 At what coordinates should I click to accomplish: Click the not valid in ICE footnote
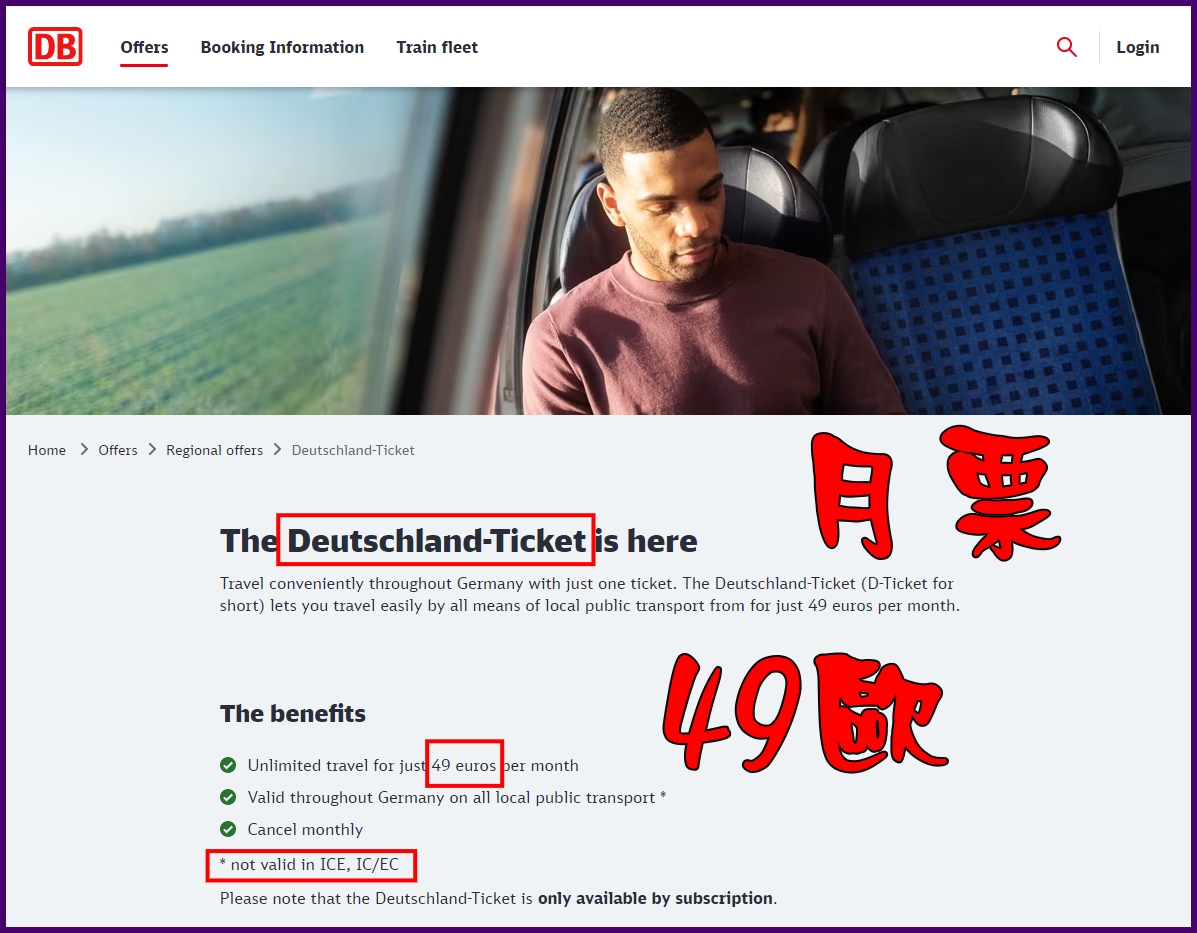click(x=310, y=864)
